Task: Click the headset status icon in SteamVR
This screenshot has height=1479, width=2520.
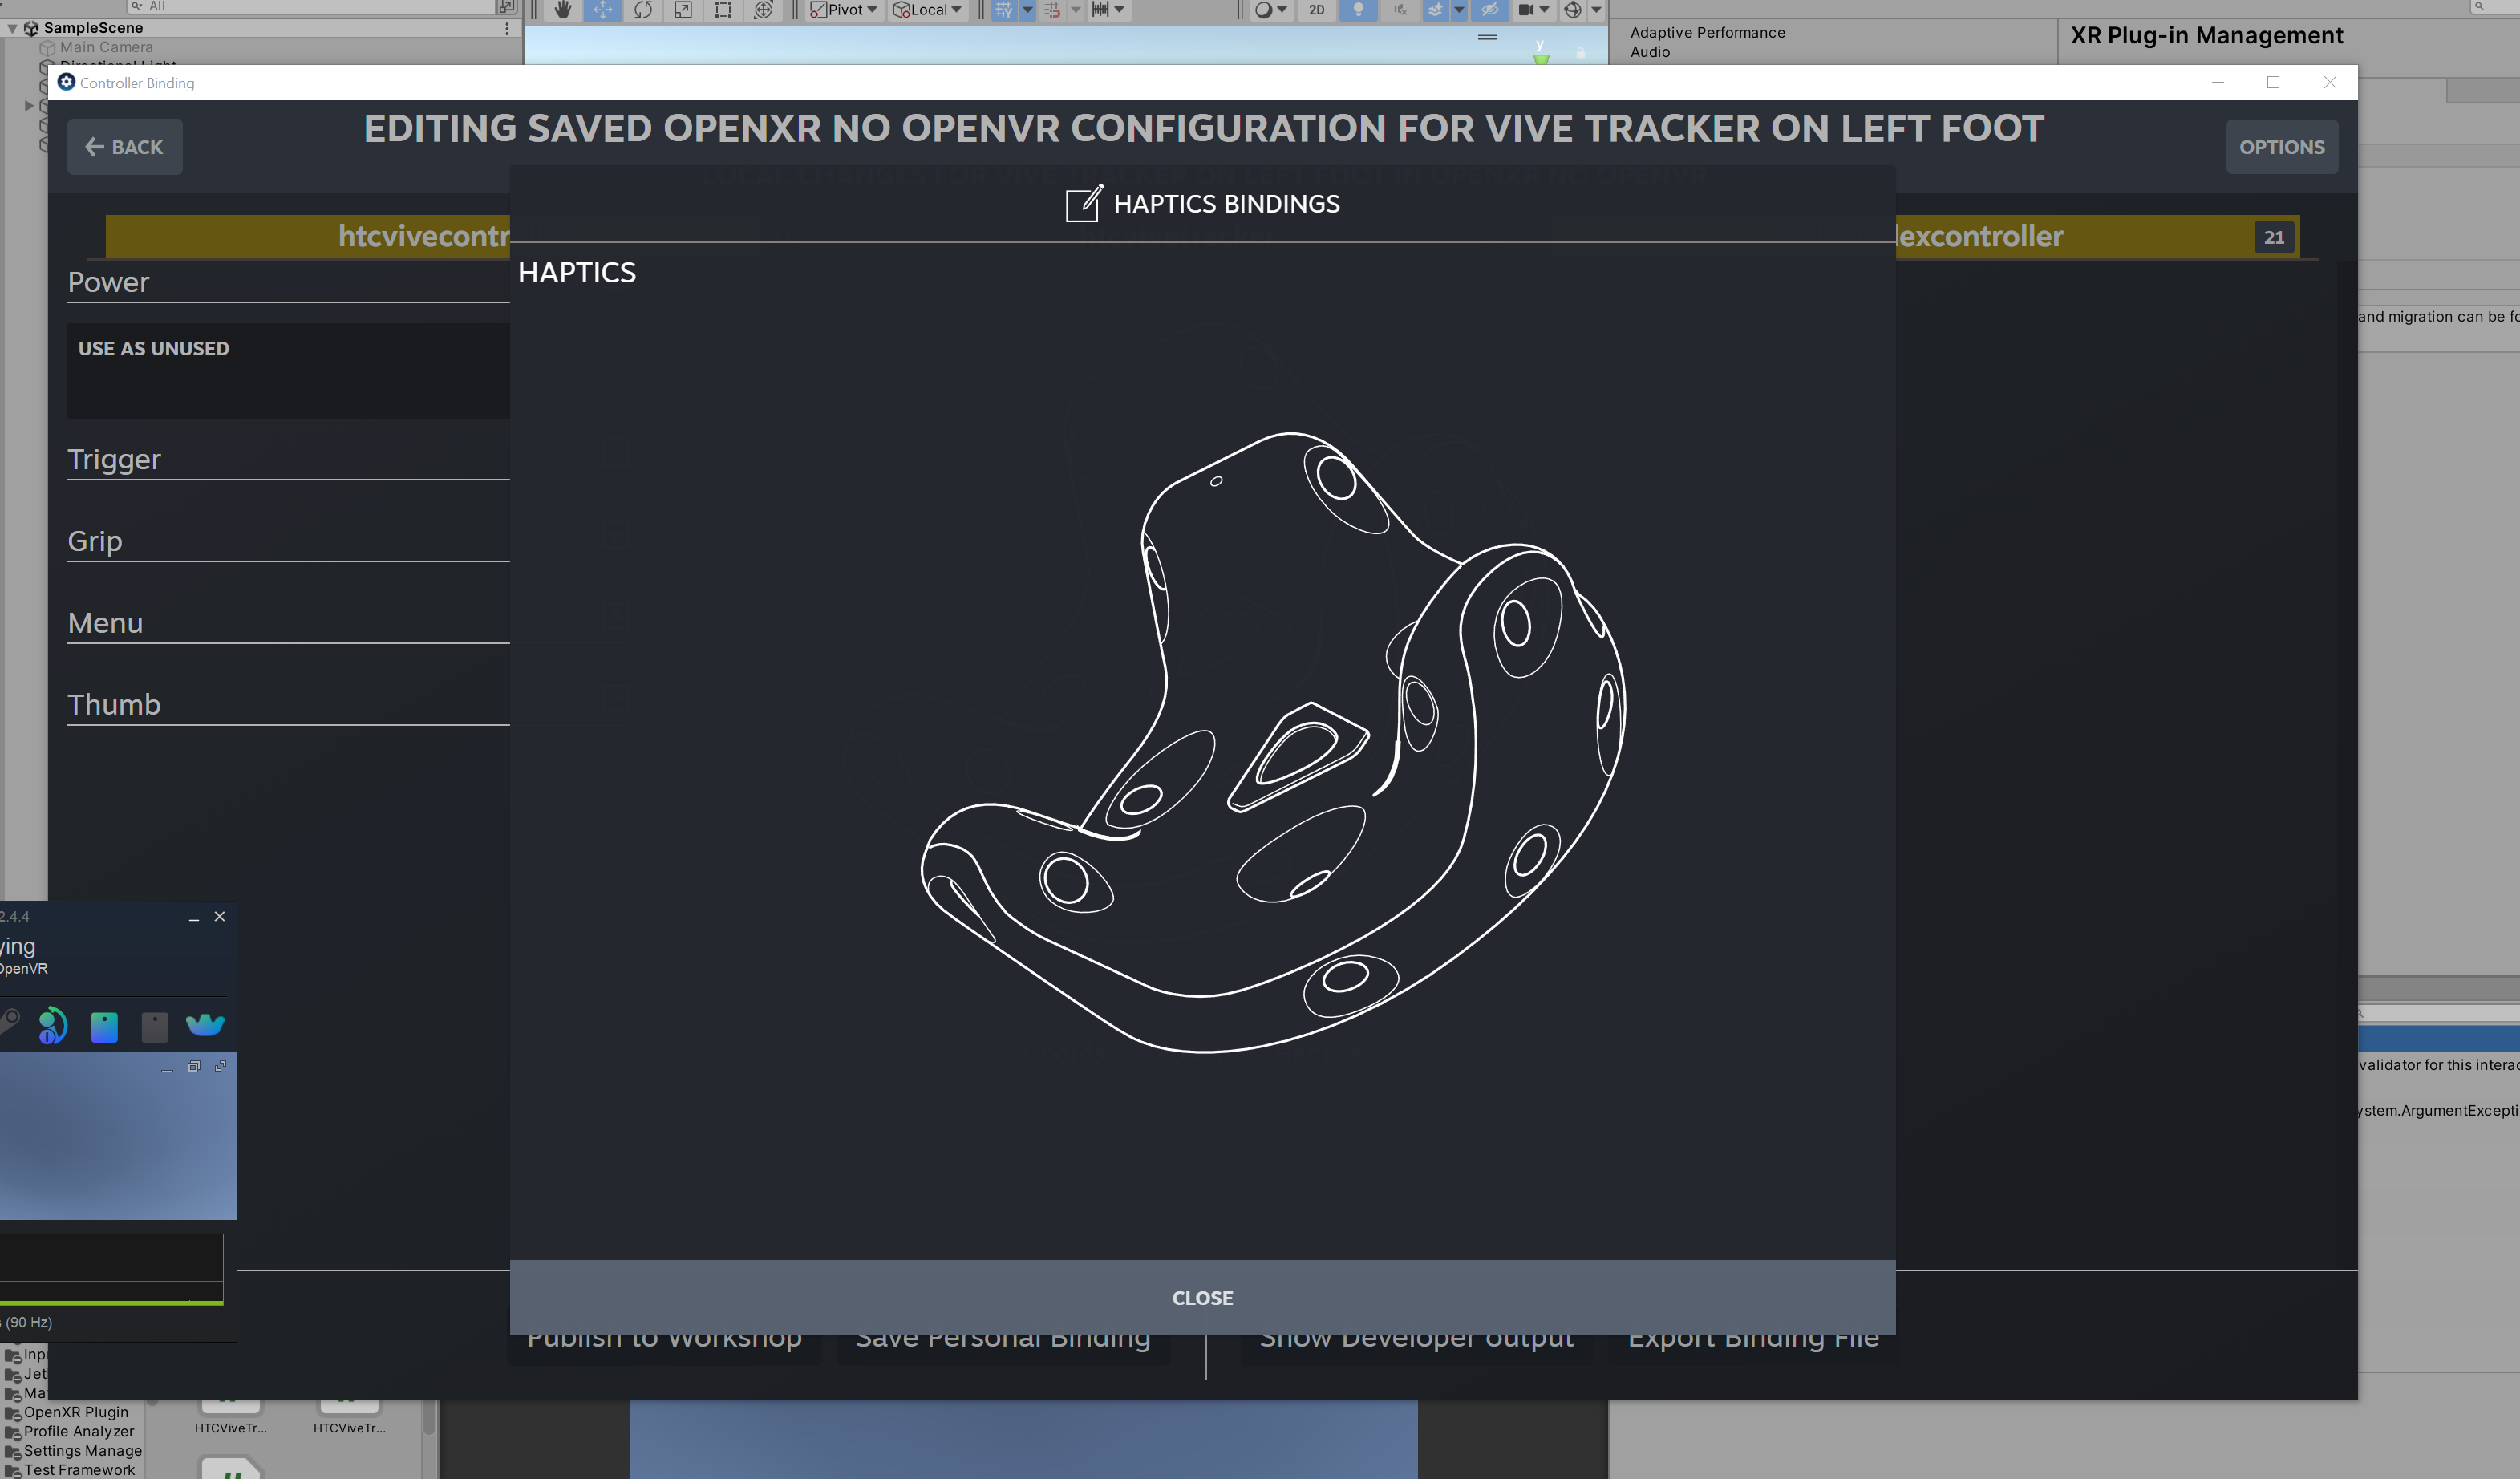Action: [x=52, y=1026]
